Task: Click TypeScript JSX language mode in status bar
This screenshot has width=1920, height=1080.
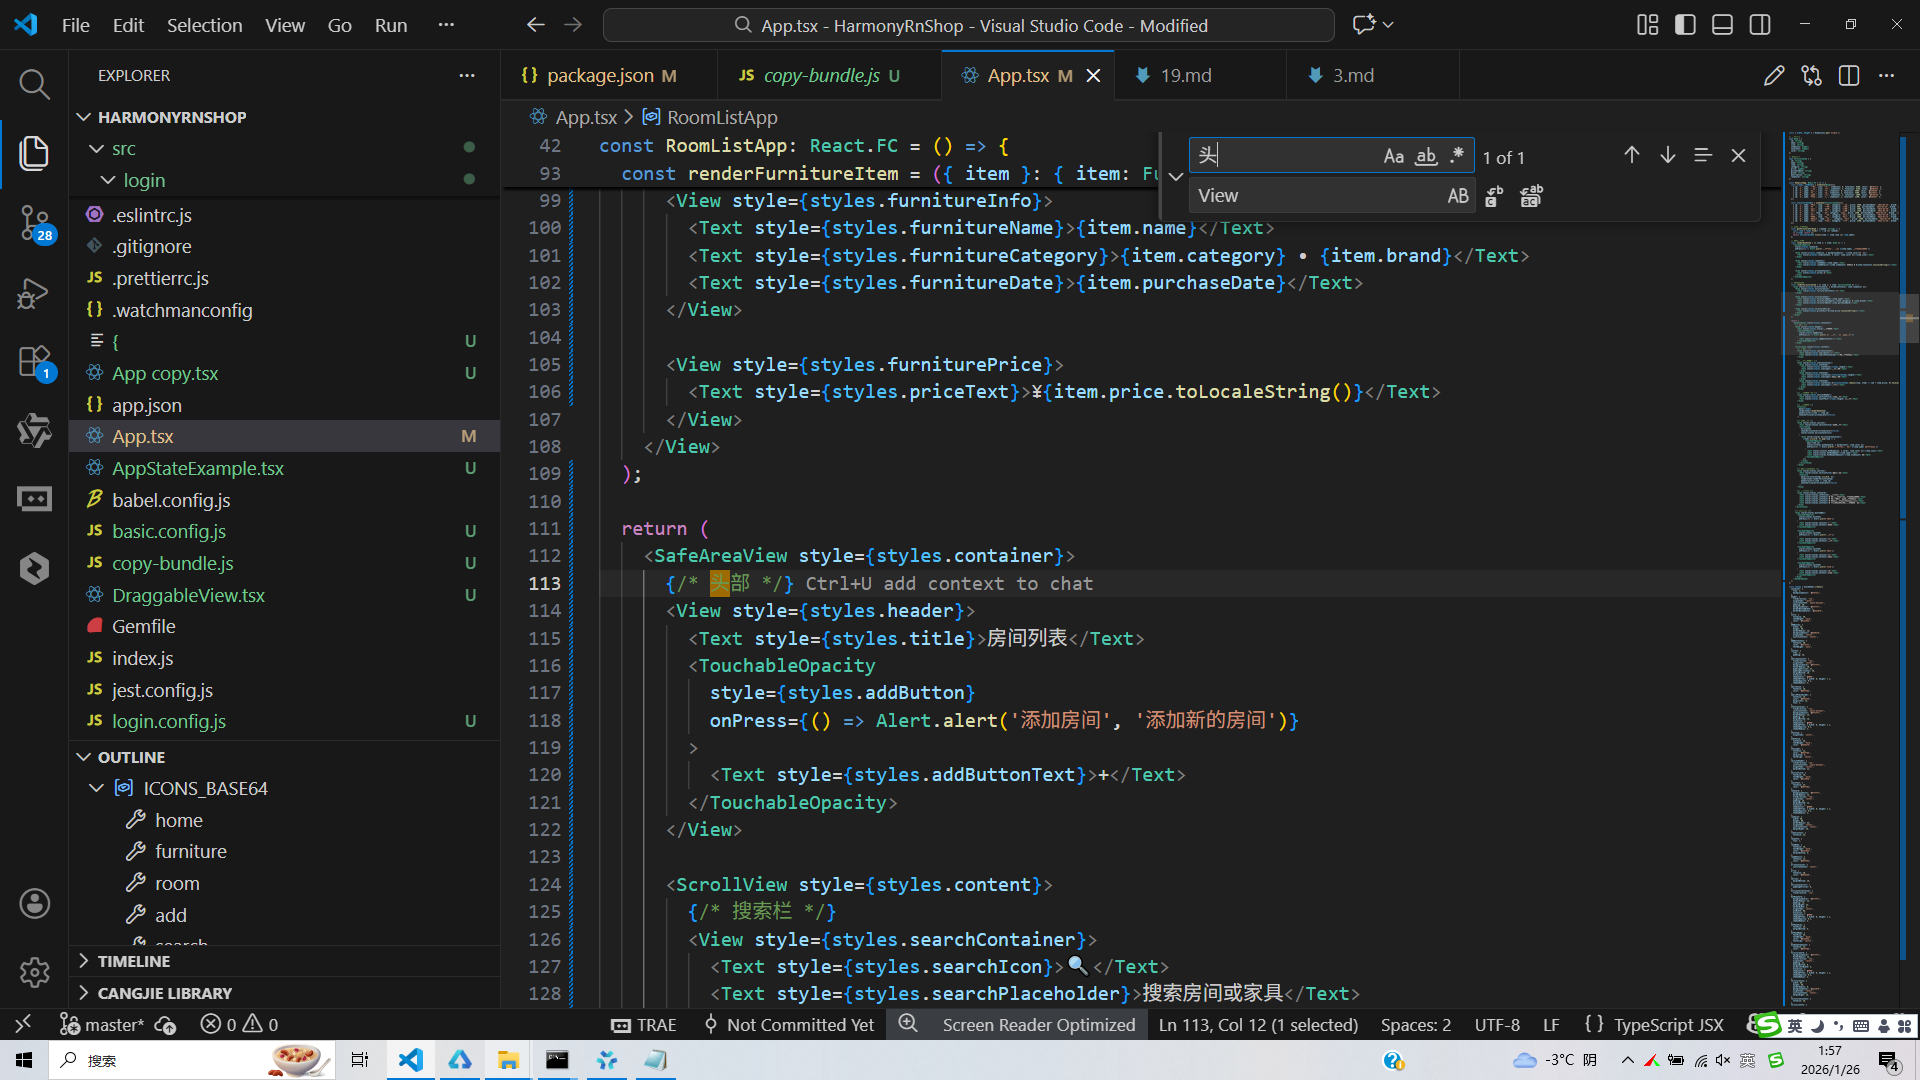Action: pos(1667,1025)
